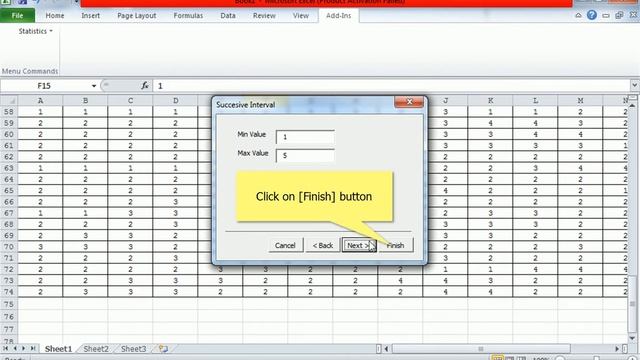Switch to Sheet3 worksheet tab
Image resolution: width=640 pixels, height=360 pixels.
click(133, 349)
